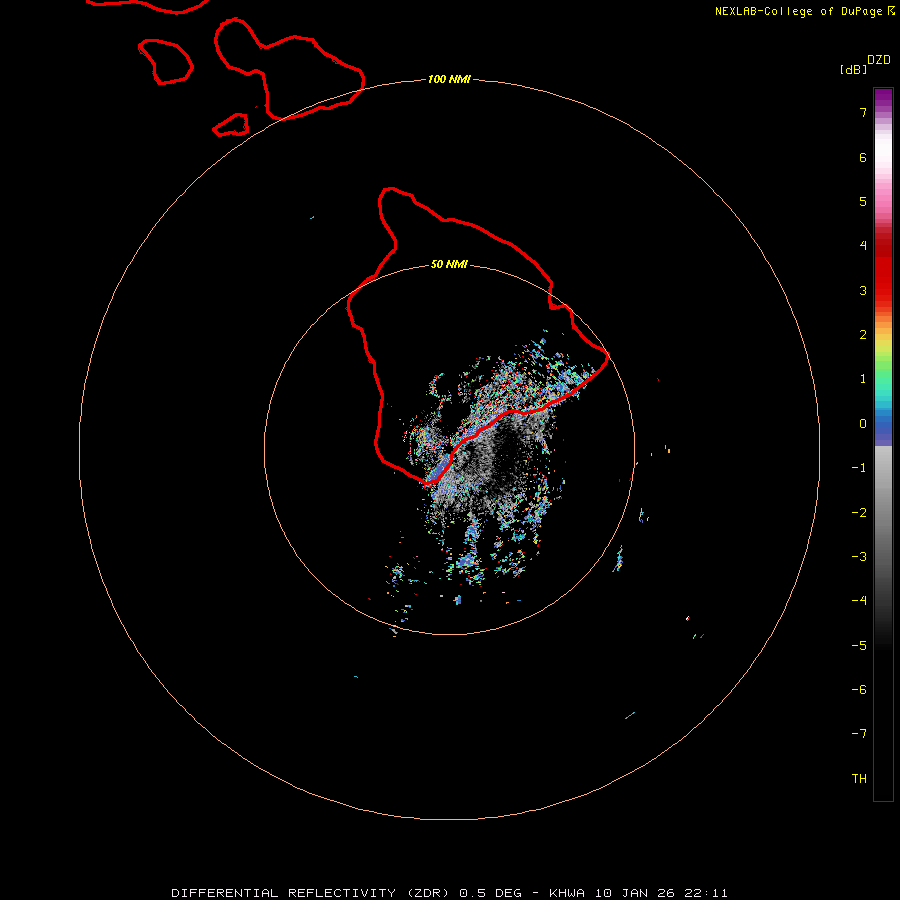The width and height of the screenshot is (900, 900).
Task: Select the 1 value on the dB scale
Action: [863, 379]
